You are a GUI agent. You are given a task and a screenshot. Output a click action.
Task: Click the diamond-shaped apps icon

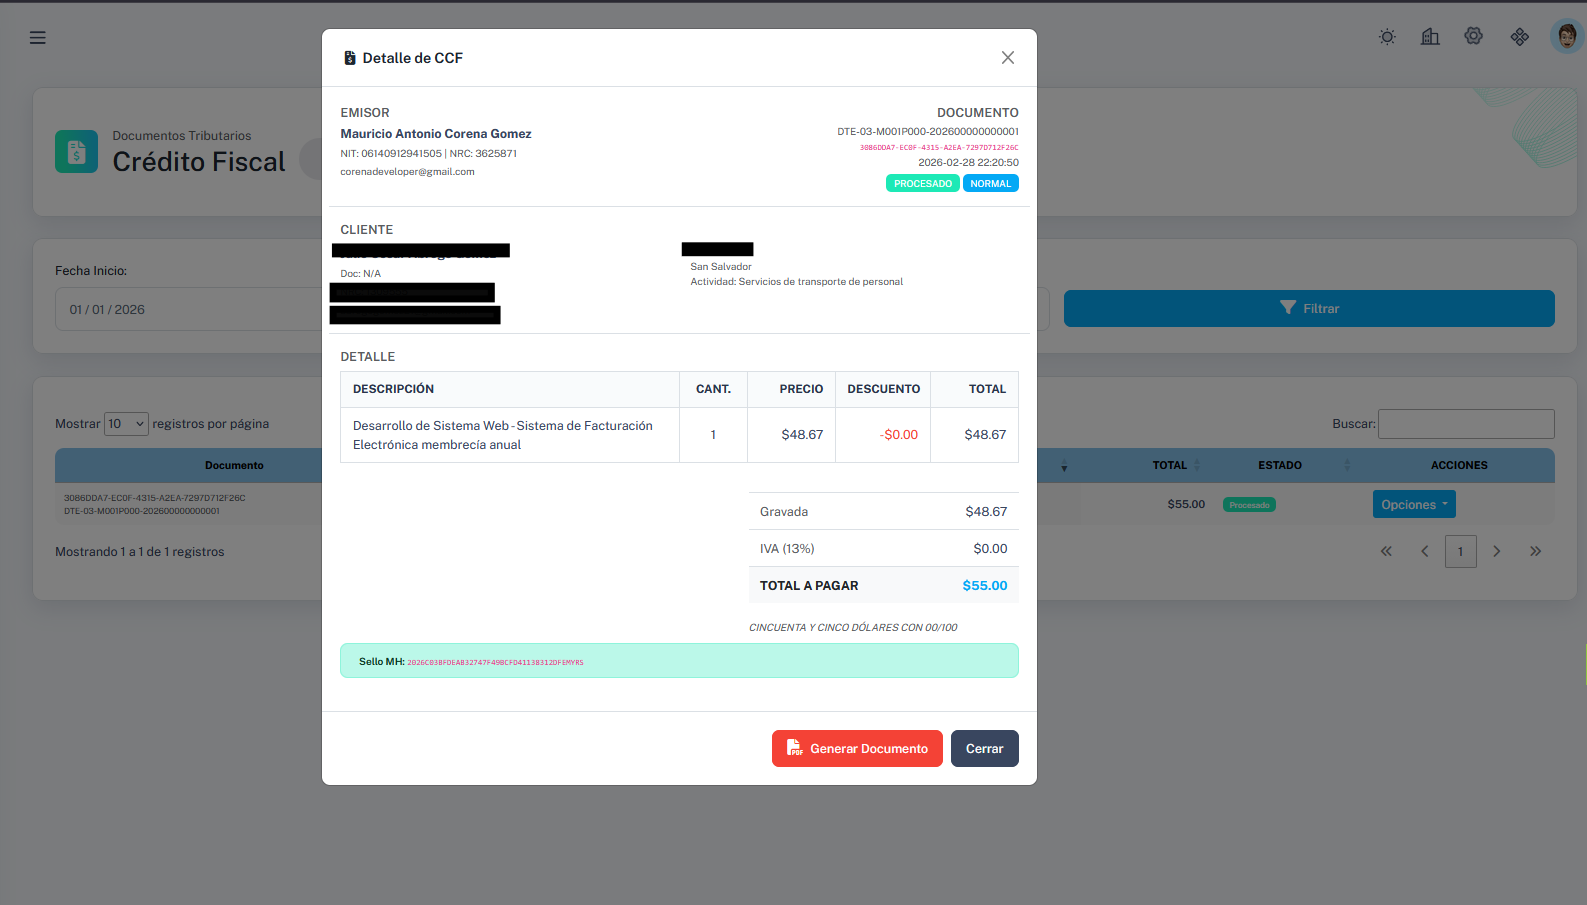pyautogui.click(x=1519, y=37)
